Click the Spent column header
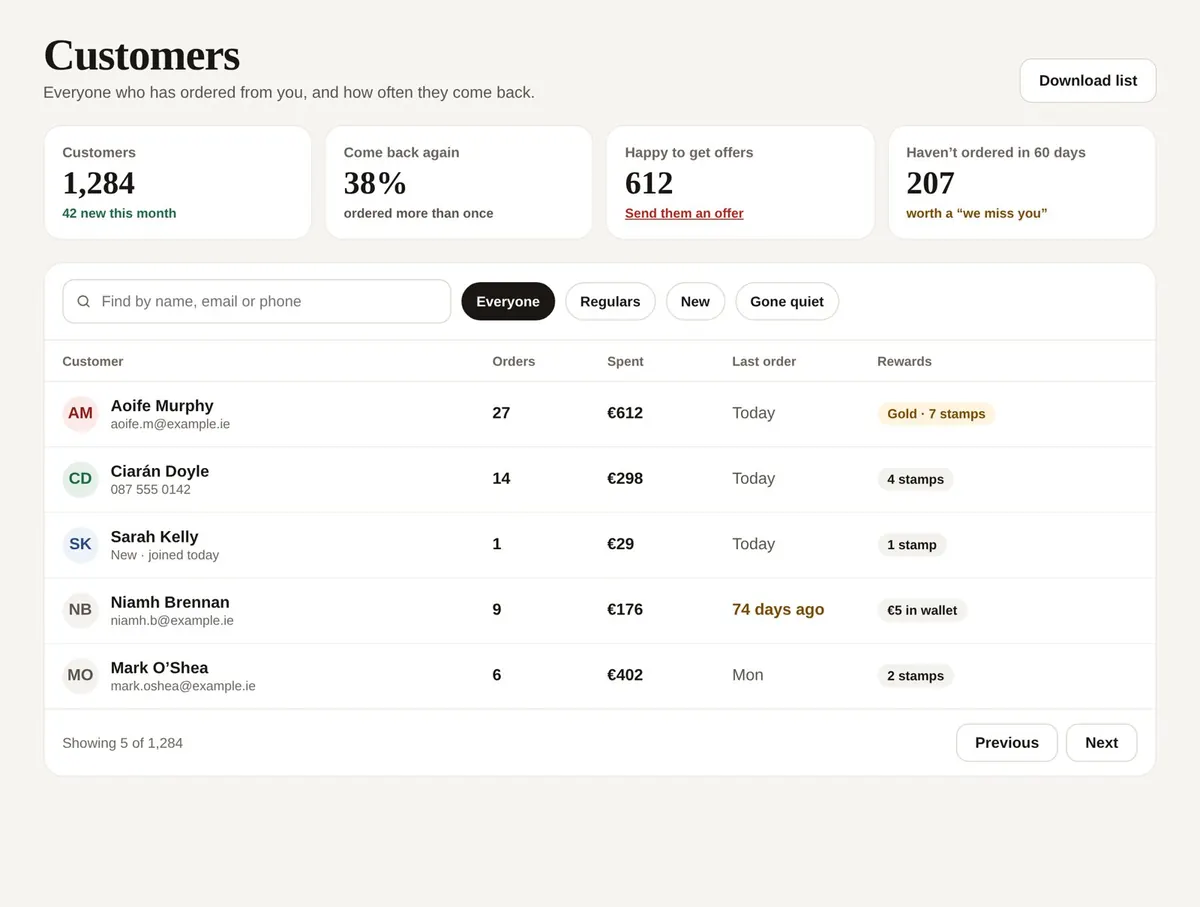 [625, 361]
